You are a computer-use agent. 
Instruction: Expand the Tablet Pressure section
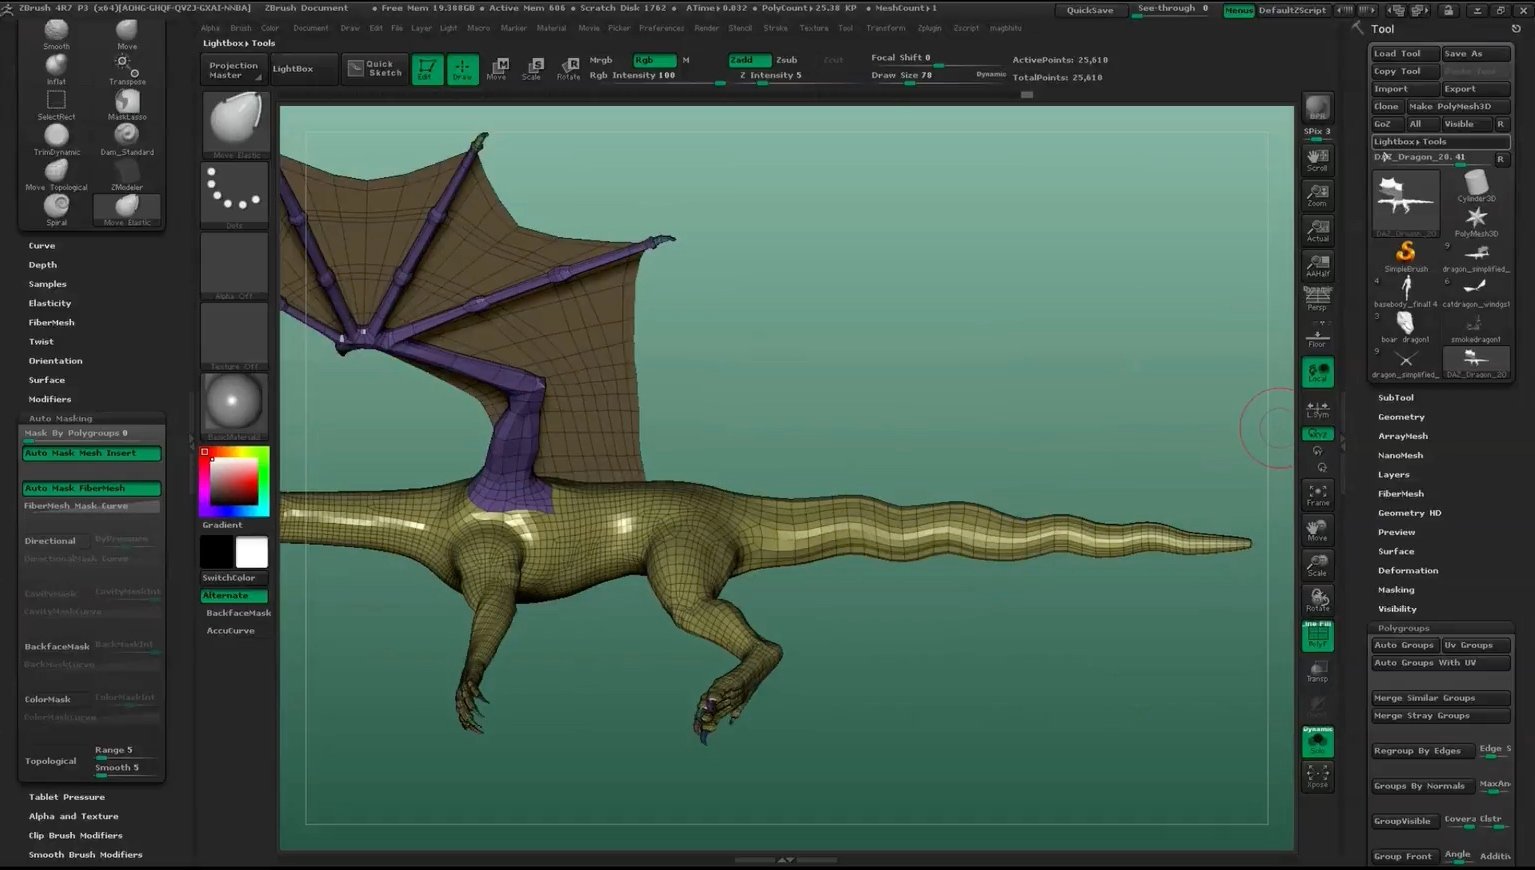(x=66, y=797)
